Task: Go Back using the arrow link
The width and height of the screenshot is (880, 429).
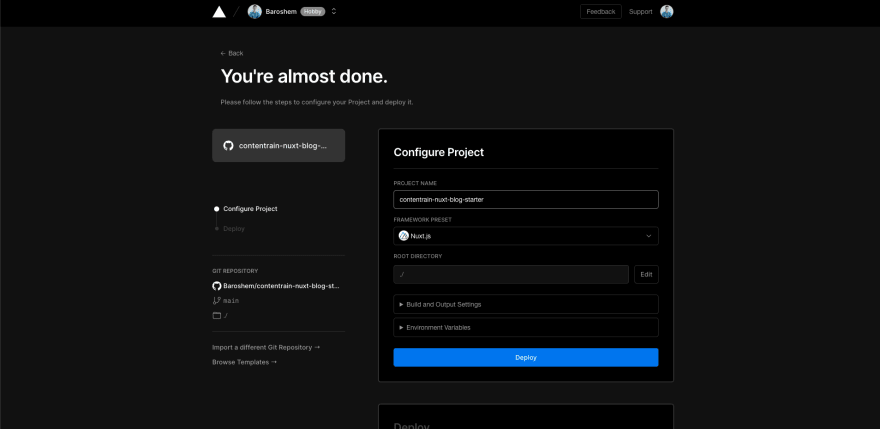Action: (x=232, y=53)
